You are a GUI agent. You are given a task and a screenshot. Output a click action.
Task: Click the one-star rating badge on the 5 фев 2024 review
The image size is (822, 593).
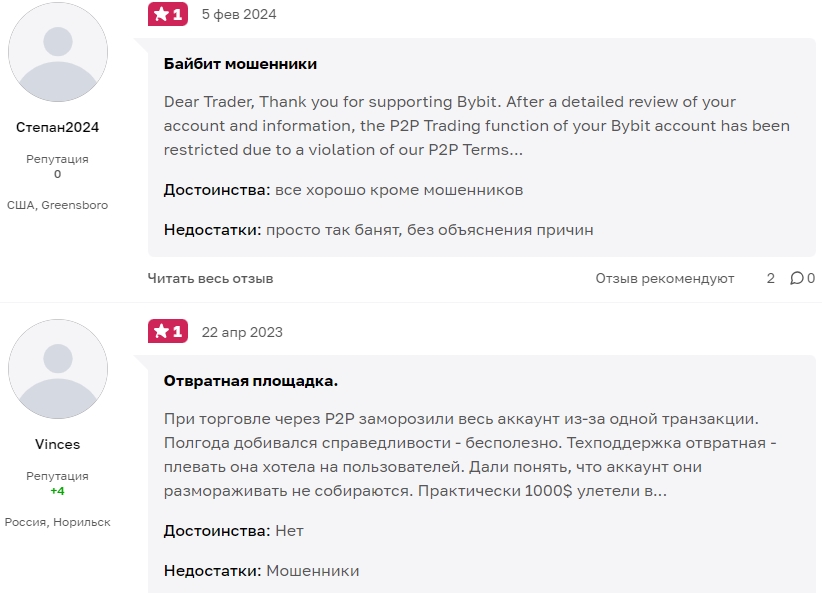(x=168, y=15)
